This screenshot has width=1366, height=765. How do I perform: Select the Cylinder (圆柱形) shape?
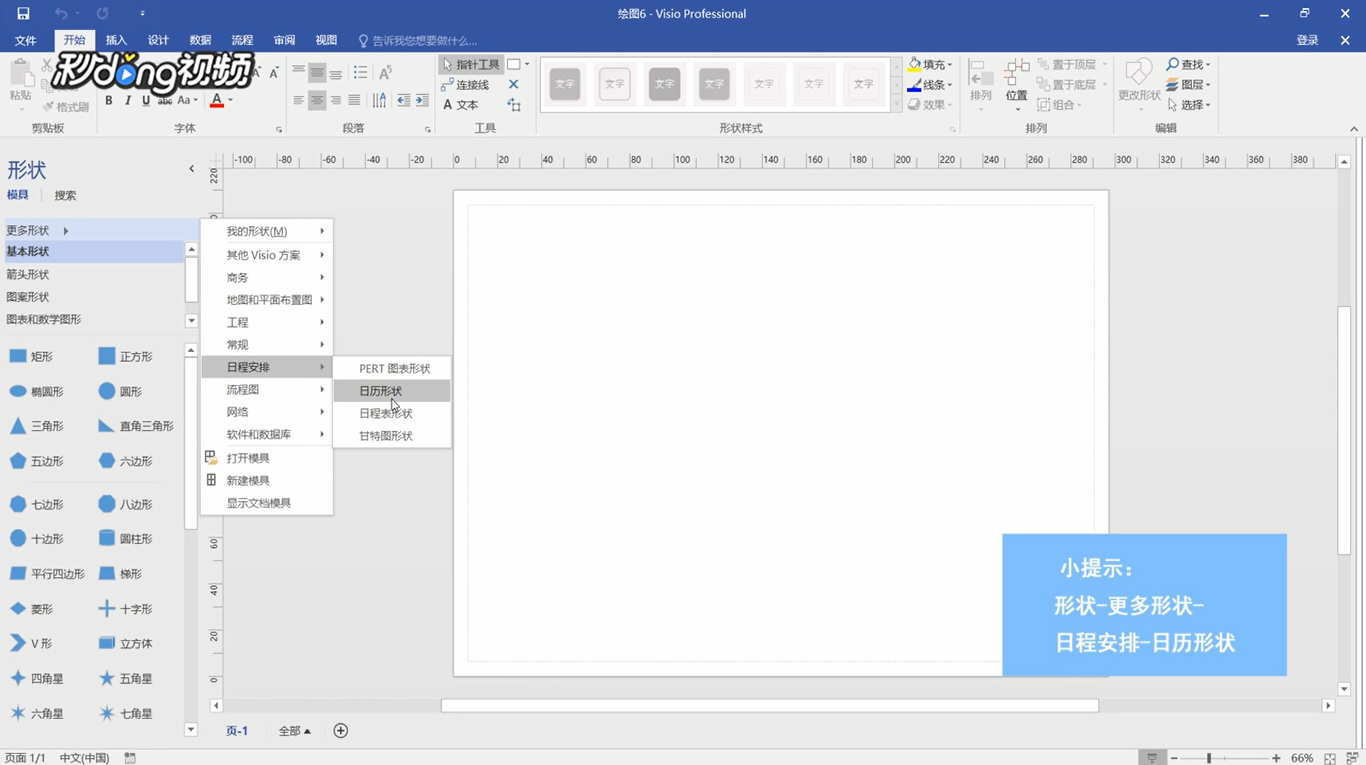126,539
